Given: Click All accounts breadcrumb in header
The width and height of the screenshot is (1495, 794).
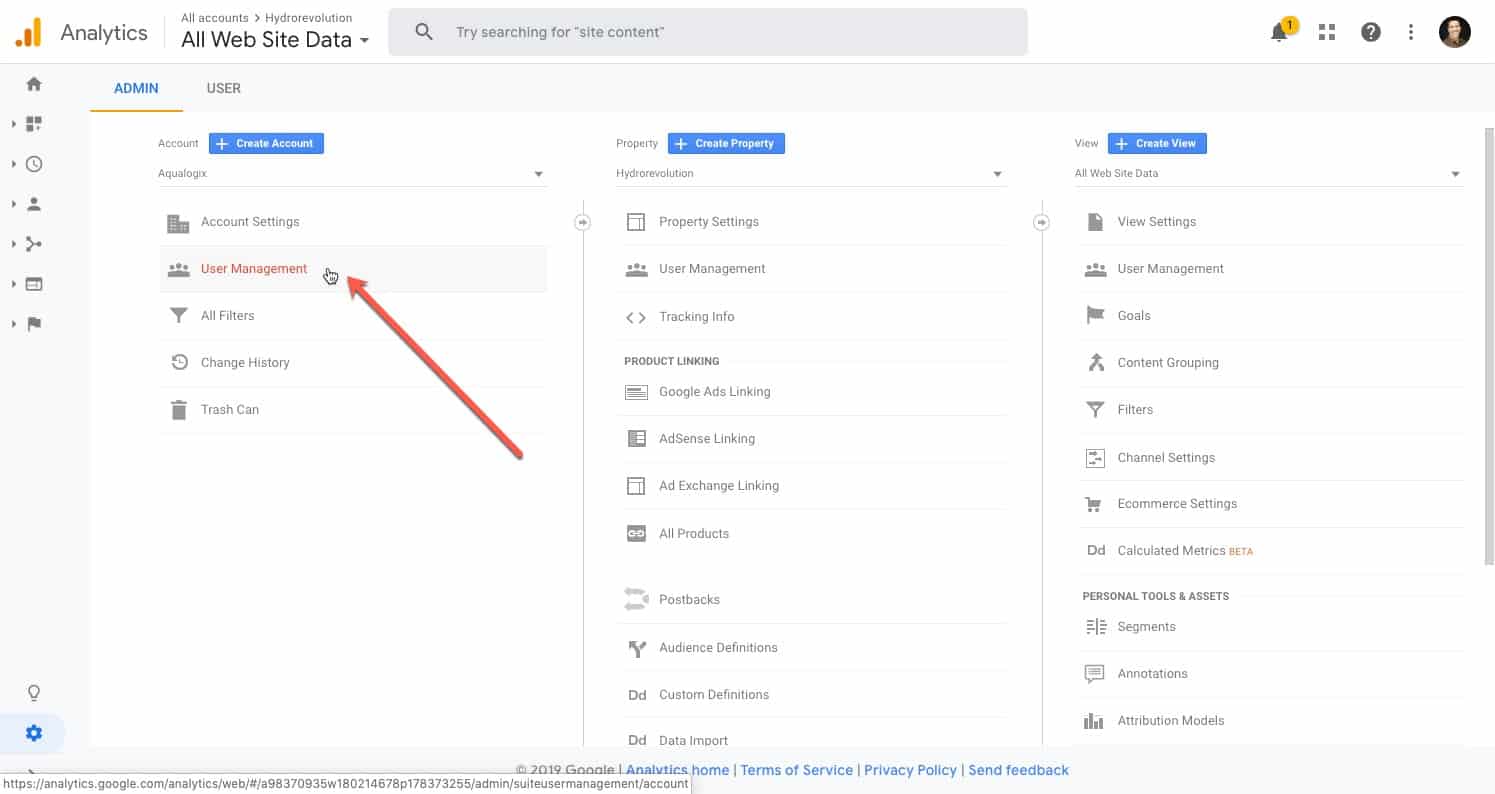Looking at the screenshot, I should 216,18.
